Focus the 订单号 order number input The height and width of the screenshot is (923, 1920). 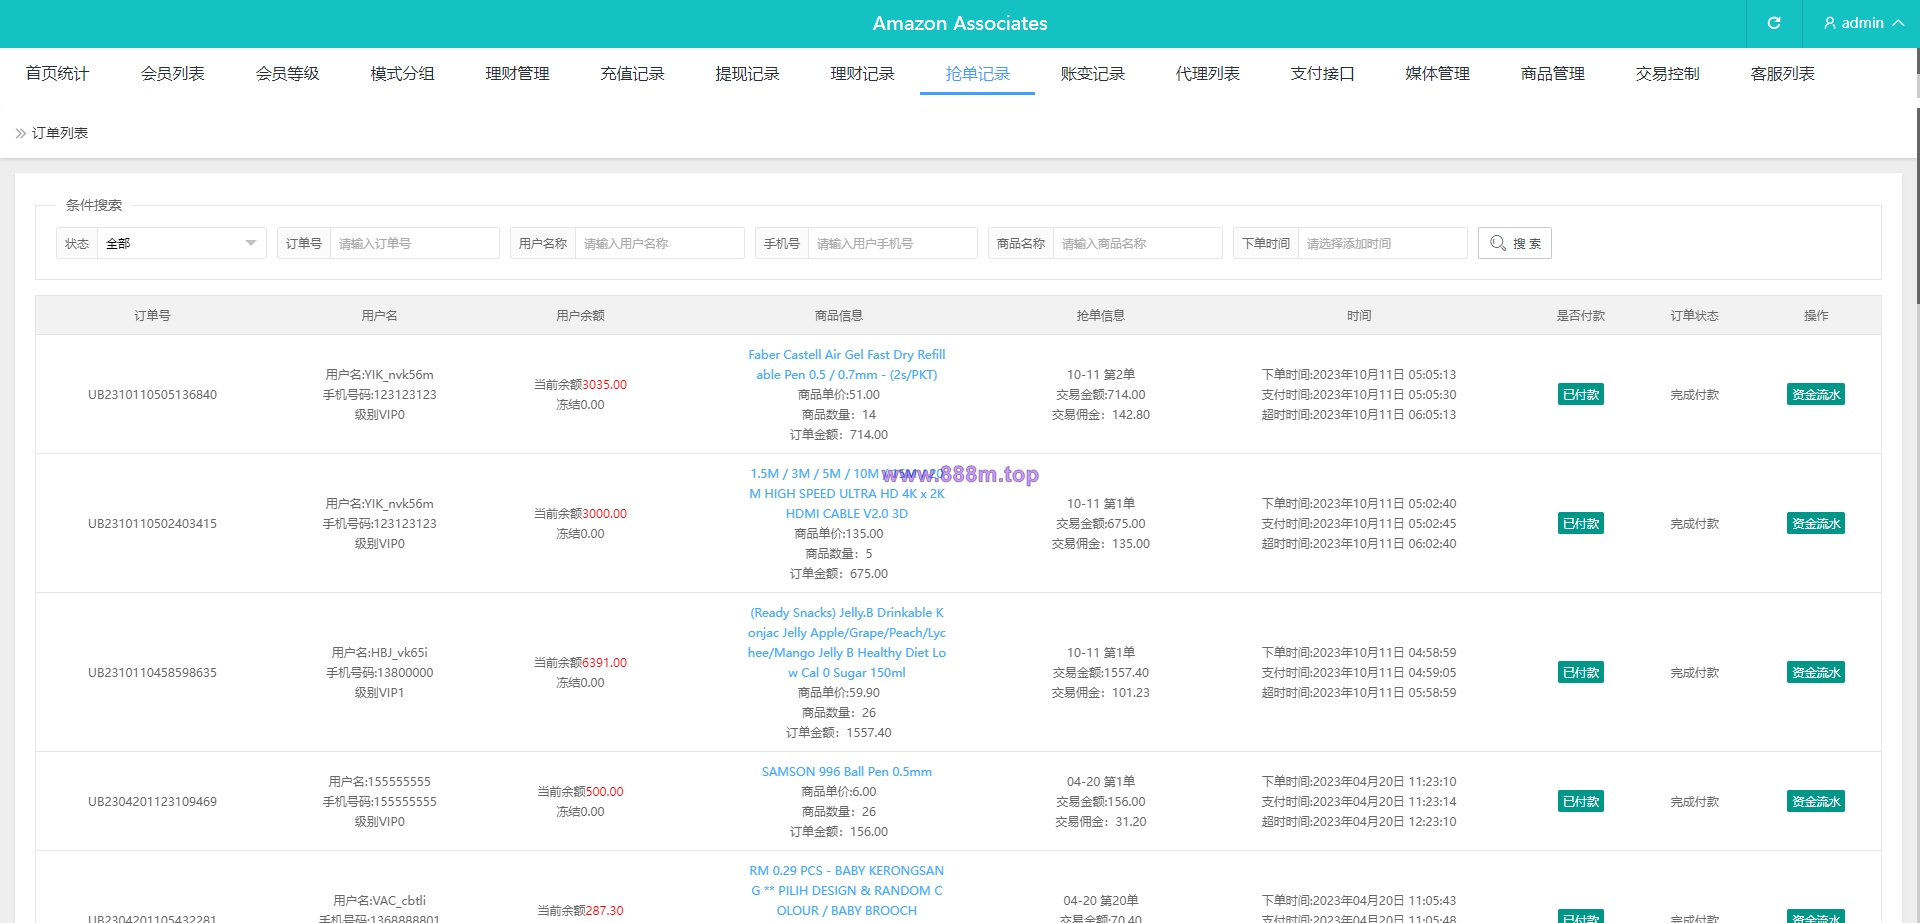(414, 243)
